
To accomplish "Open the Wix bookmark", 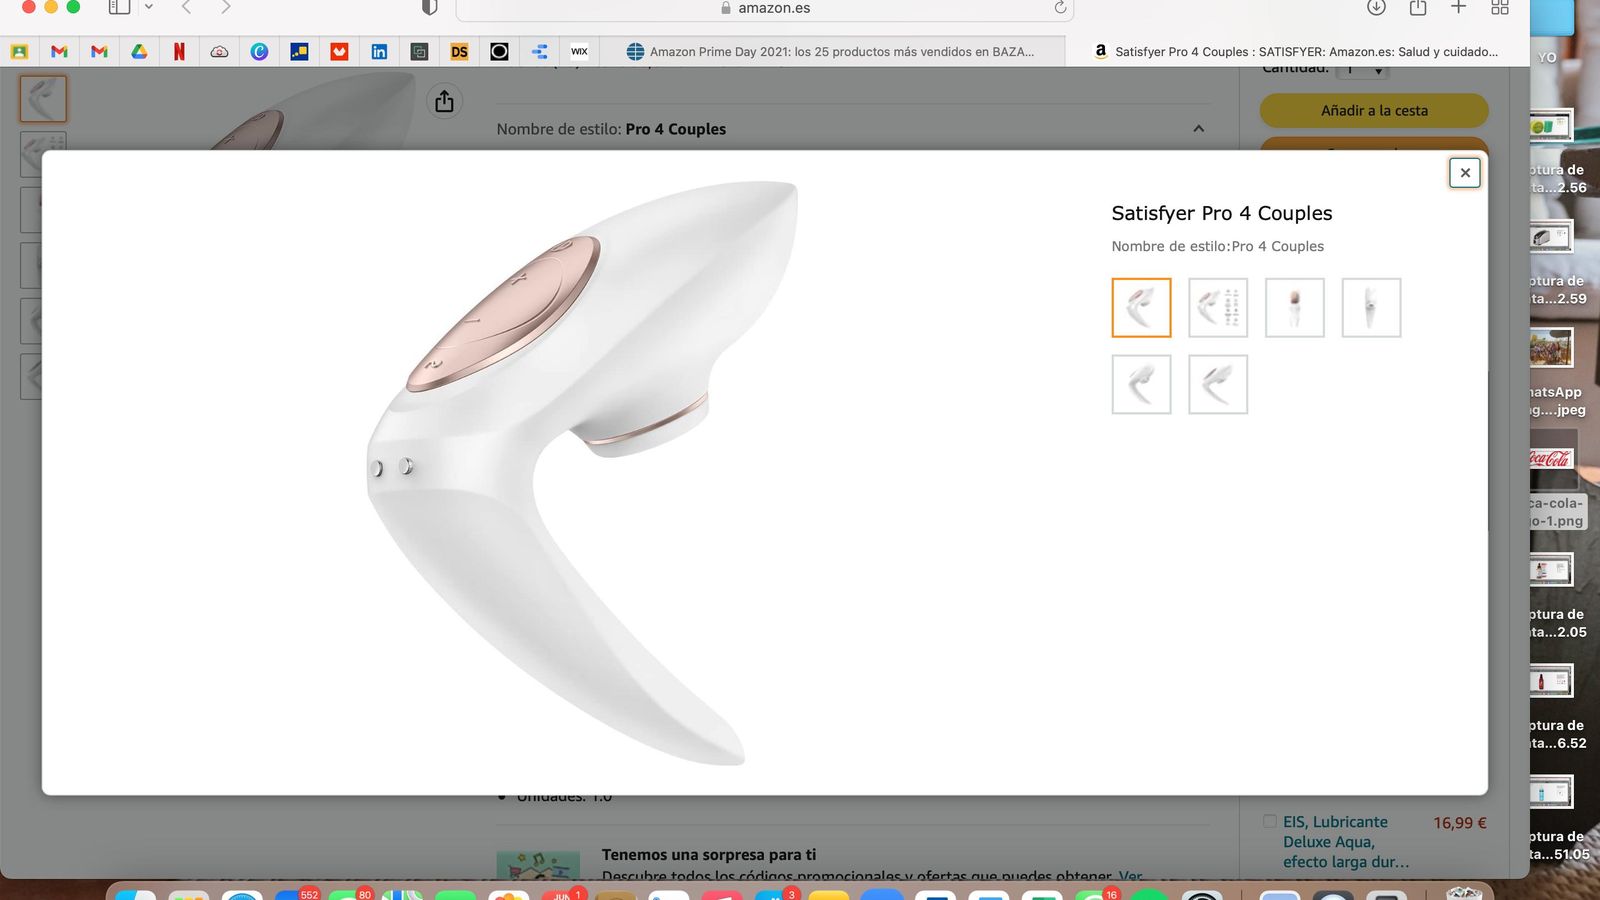I will coord(579,51).
